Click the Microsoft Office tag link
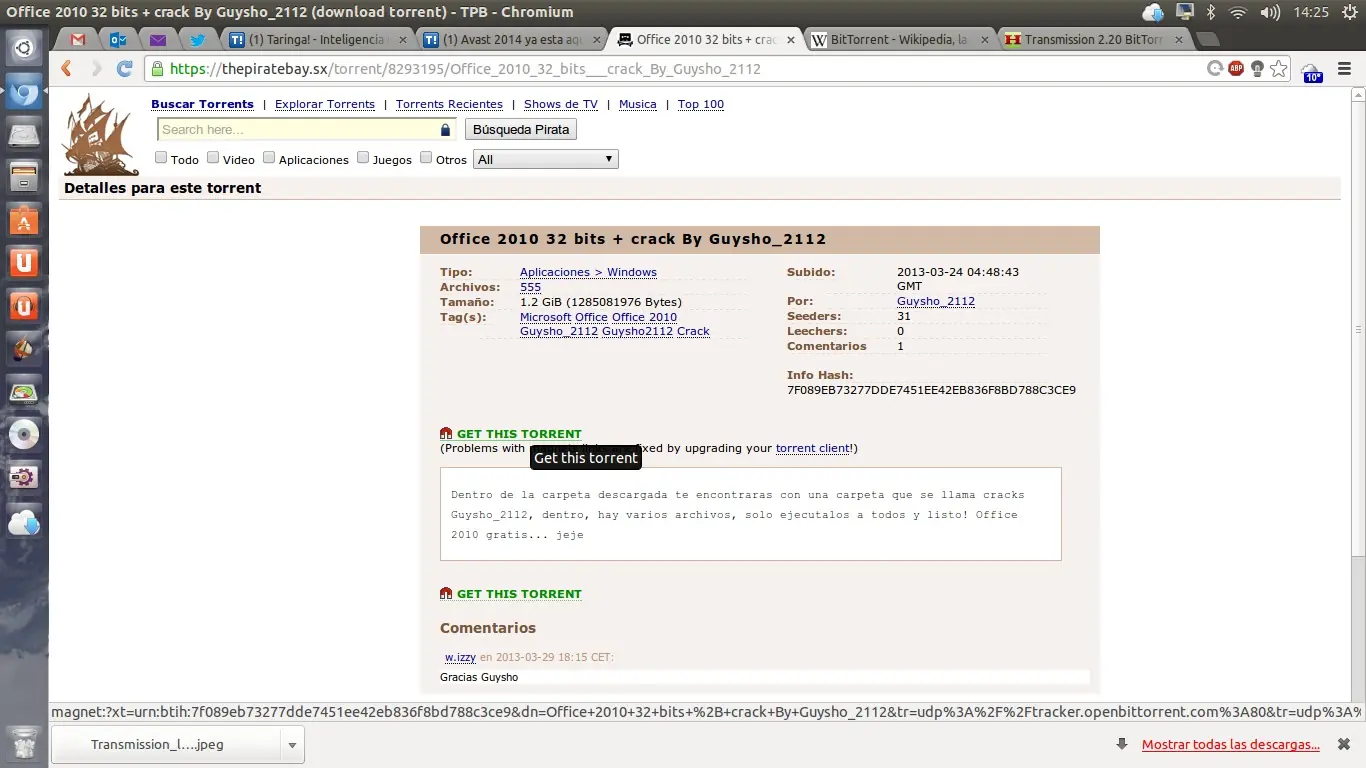1366x768 pixels. click(564, 317)
